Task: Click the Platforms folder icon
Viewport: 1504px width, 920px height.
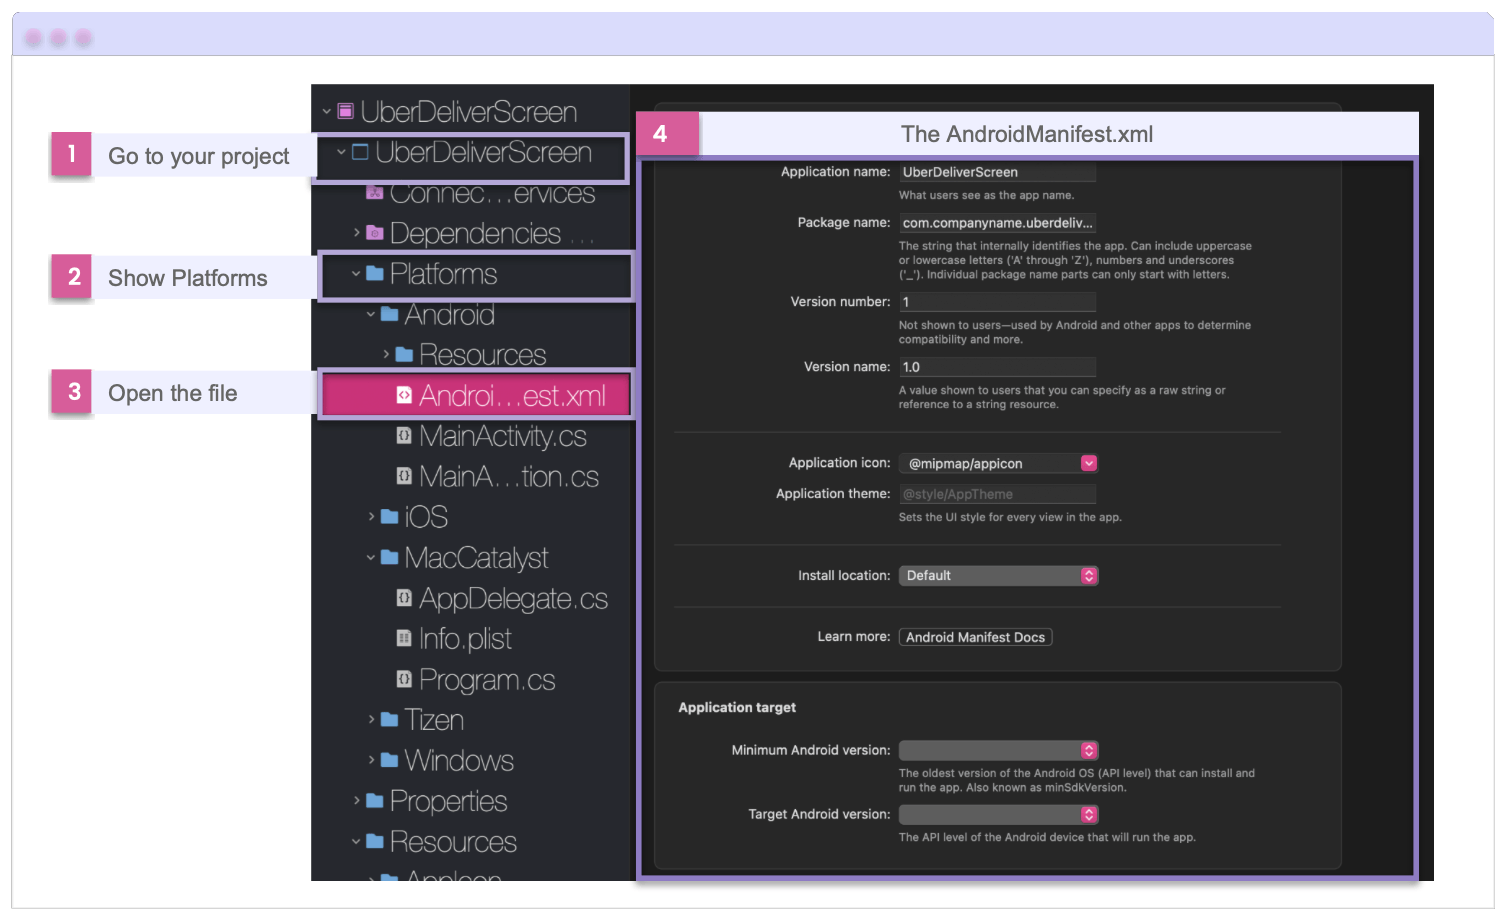Action: tap(375, 273)
